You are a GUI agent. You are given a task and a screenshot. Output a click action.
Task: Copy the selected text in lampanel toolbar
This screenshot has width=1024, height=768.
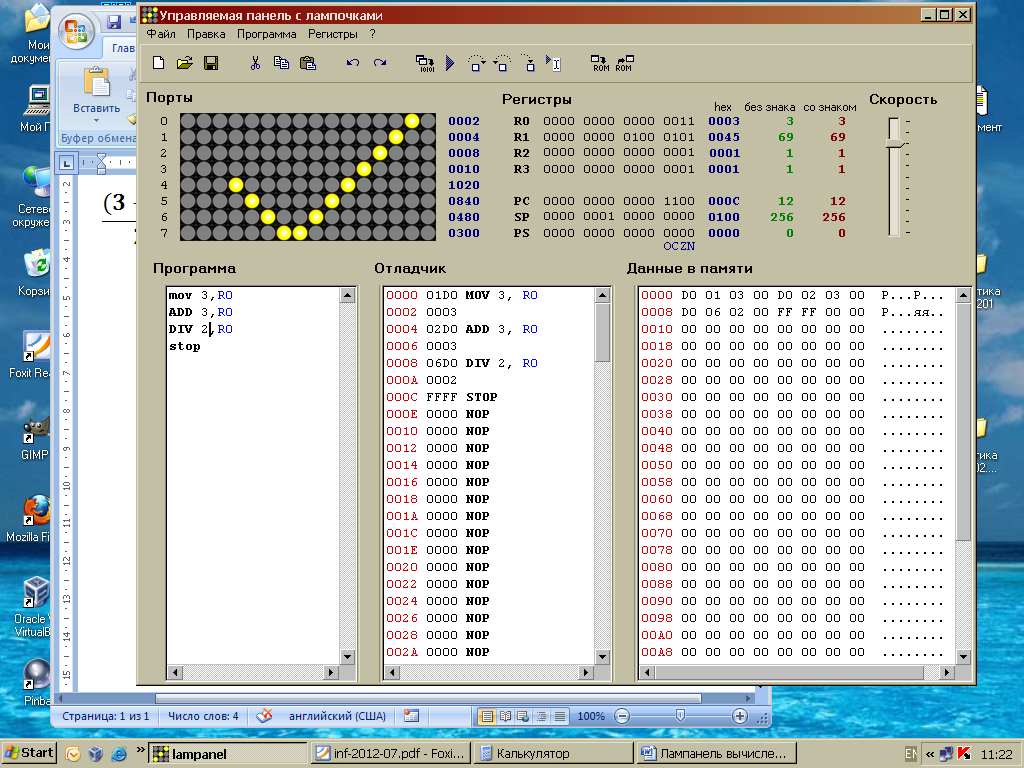pyautogui.click(x=281, y=63)
